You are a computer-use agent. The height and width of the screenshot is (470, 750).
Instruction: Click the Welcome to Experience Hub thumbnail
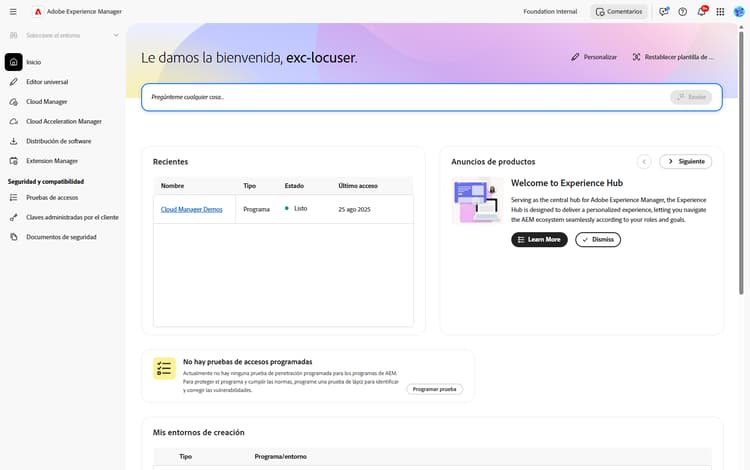[477, 200]
